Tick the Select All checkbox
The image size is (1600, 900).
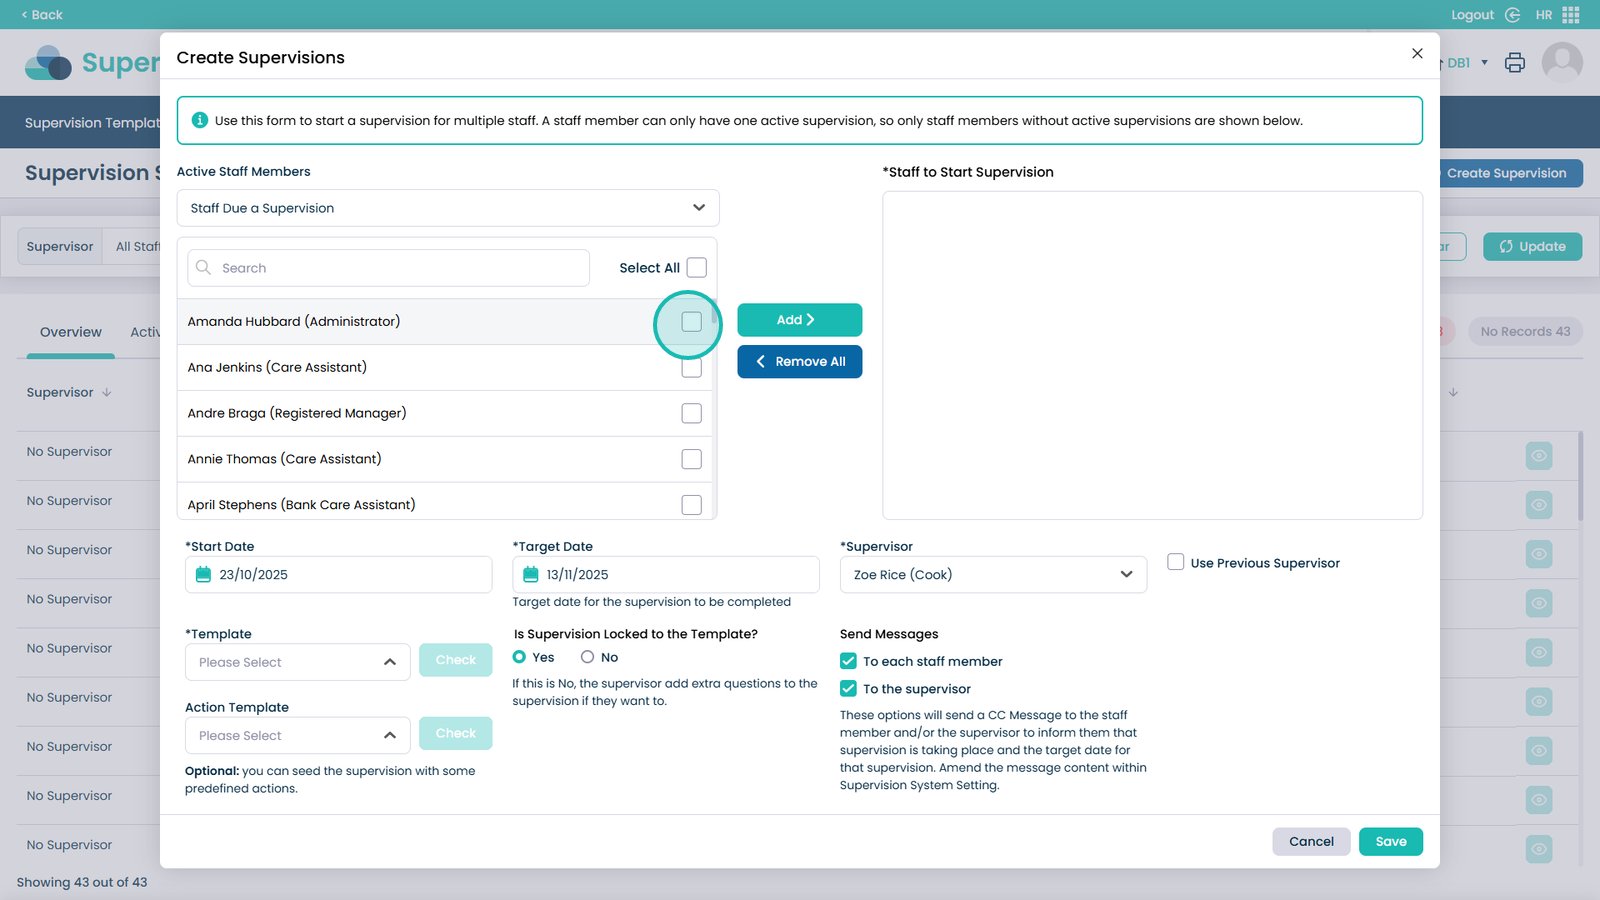(x=697, y=268)
